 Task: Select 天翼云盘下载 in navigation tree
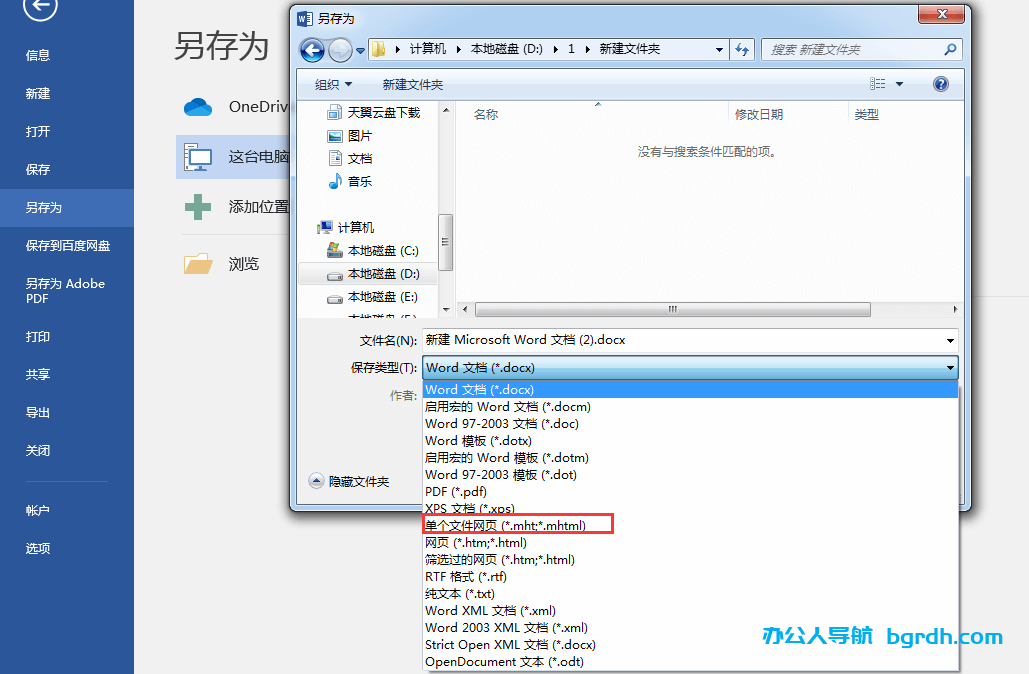click(373, 113)
